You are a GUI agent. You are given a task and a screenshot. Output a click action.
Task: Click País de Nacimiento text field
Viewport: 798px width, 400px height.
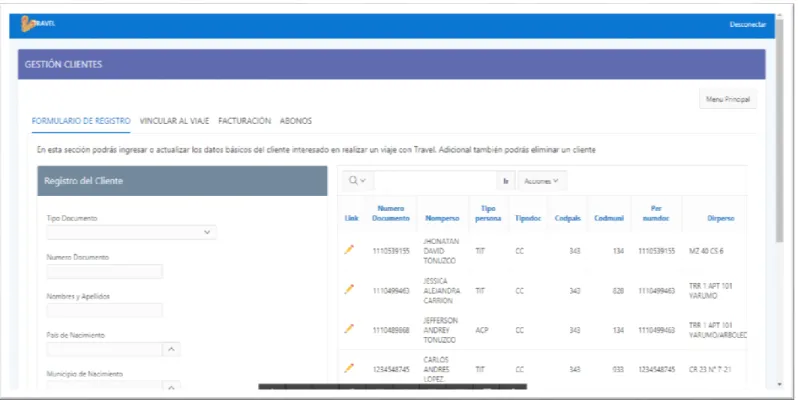[x=104, y=349]
